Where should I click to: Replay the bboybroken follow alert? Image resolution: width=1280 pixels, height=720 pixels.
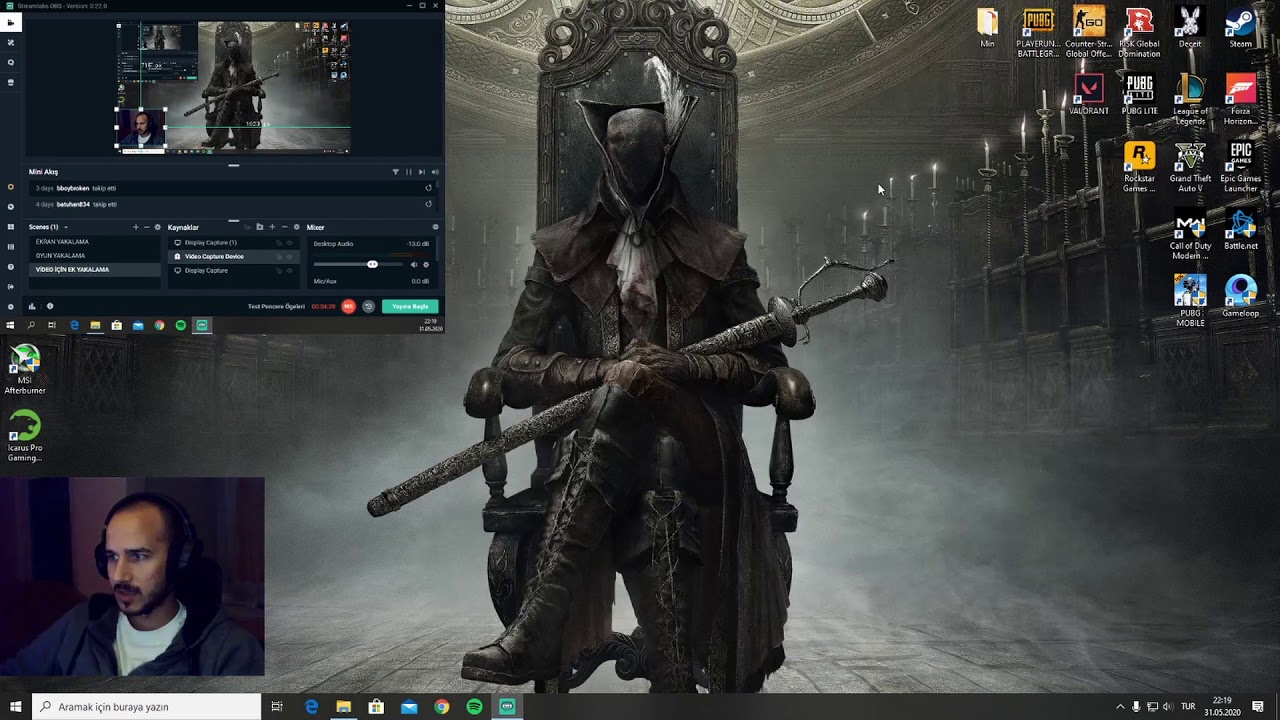[429, 188]
